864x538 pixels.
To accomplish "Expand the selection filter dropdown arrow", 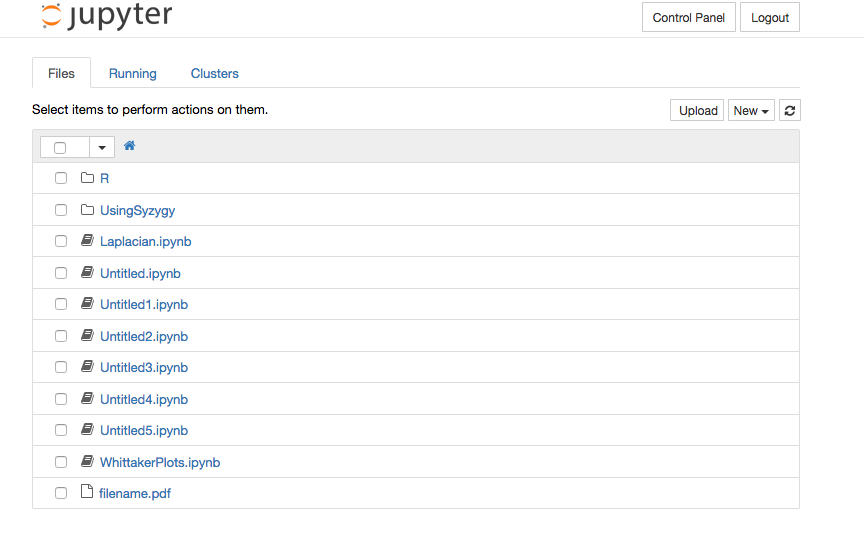I will (103, 147).
